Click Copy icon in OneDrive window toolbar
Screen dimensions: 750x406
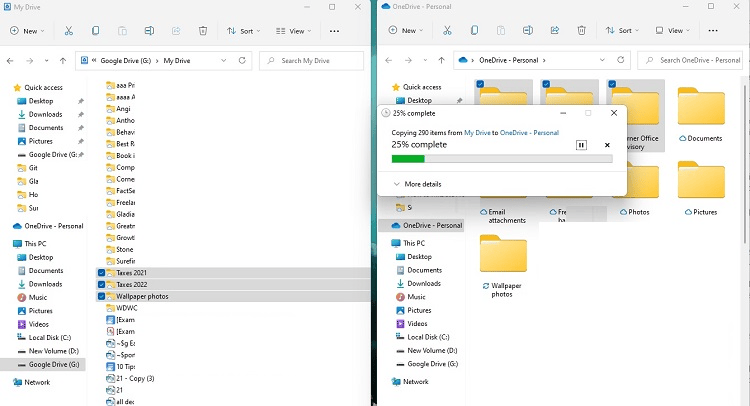pos(474,30)
